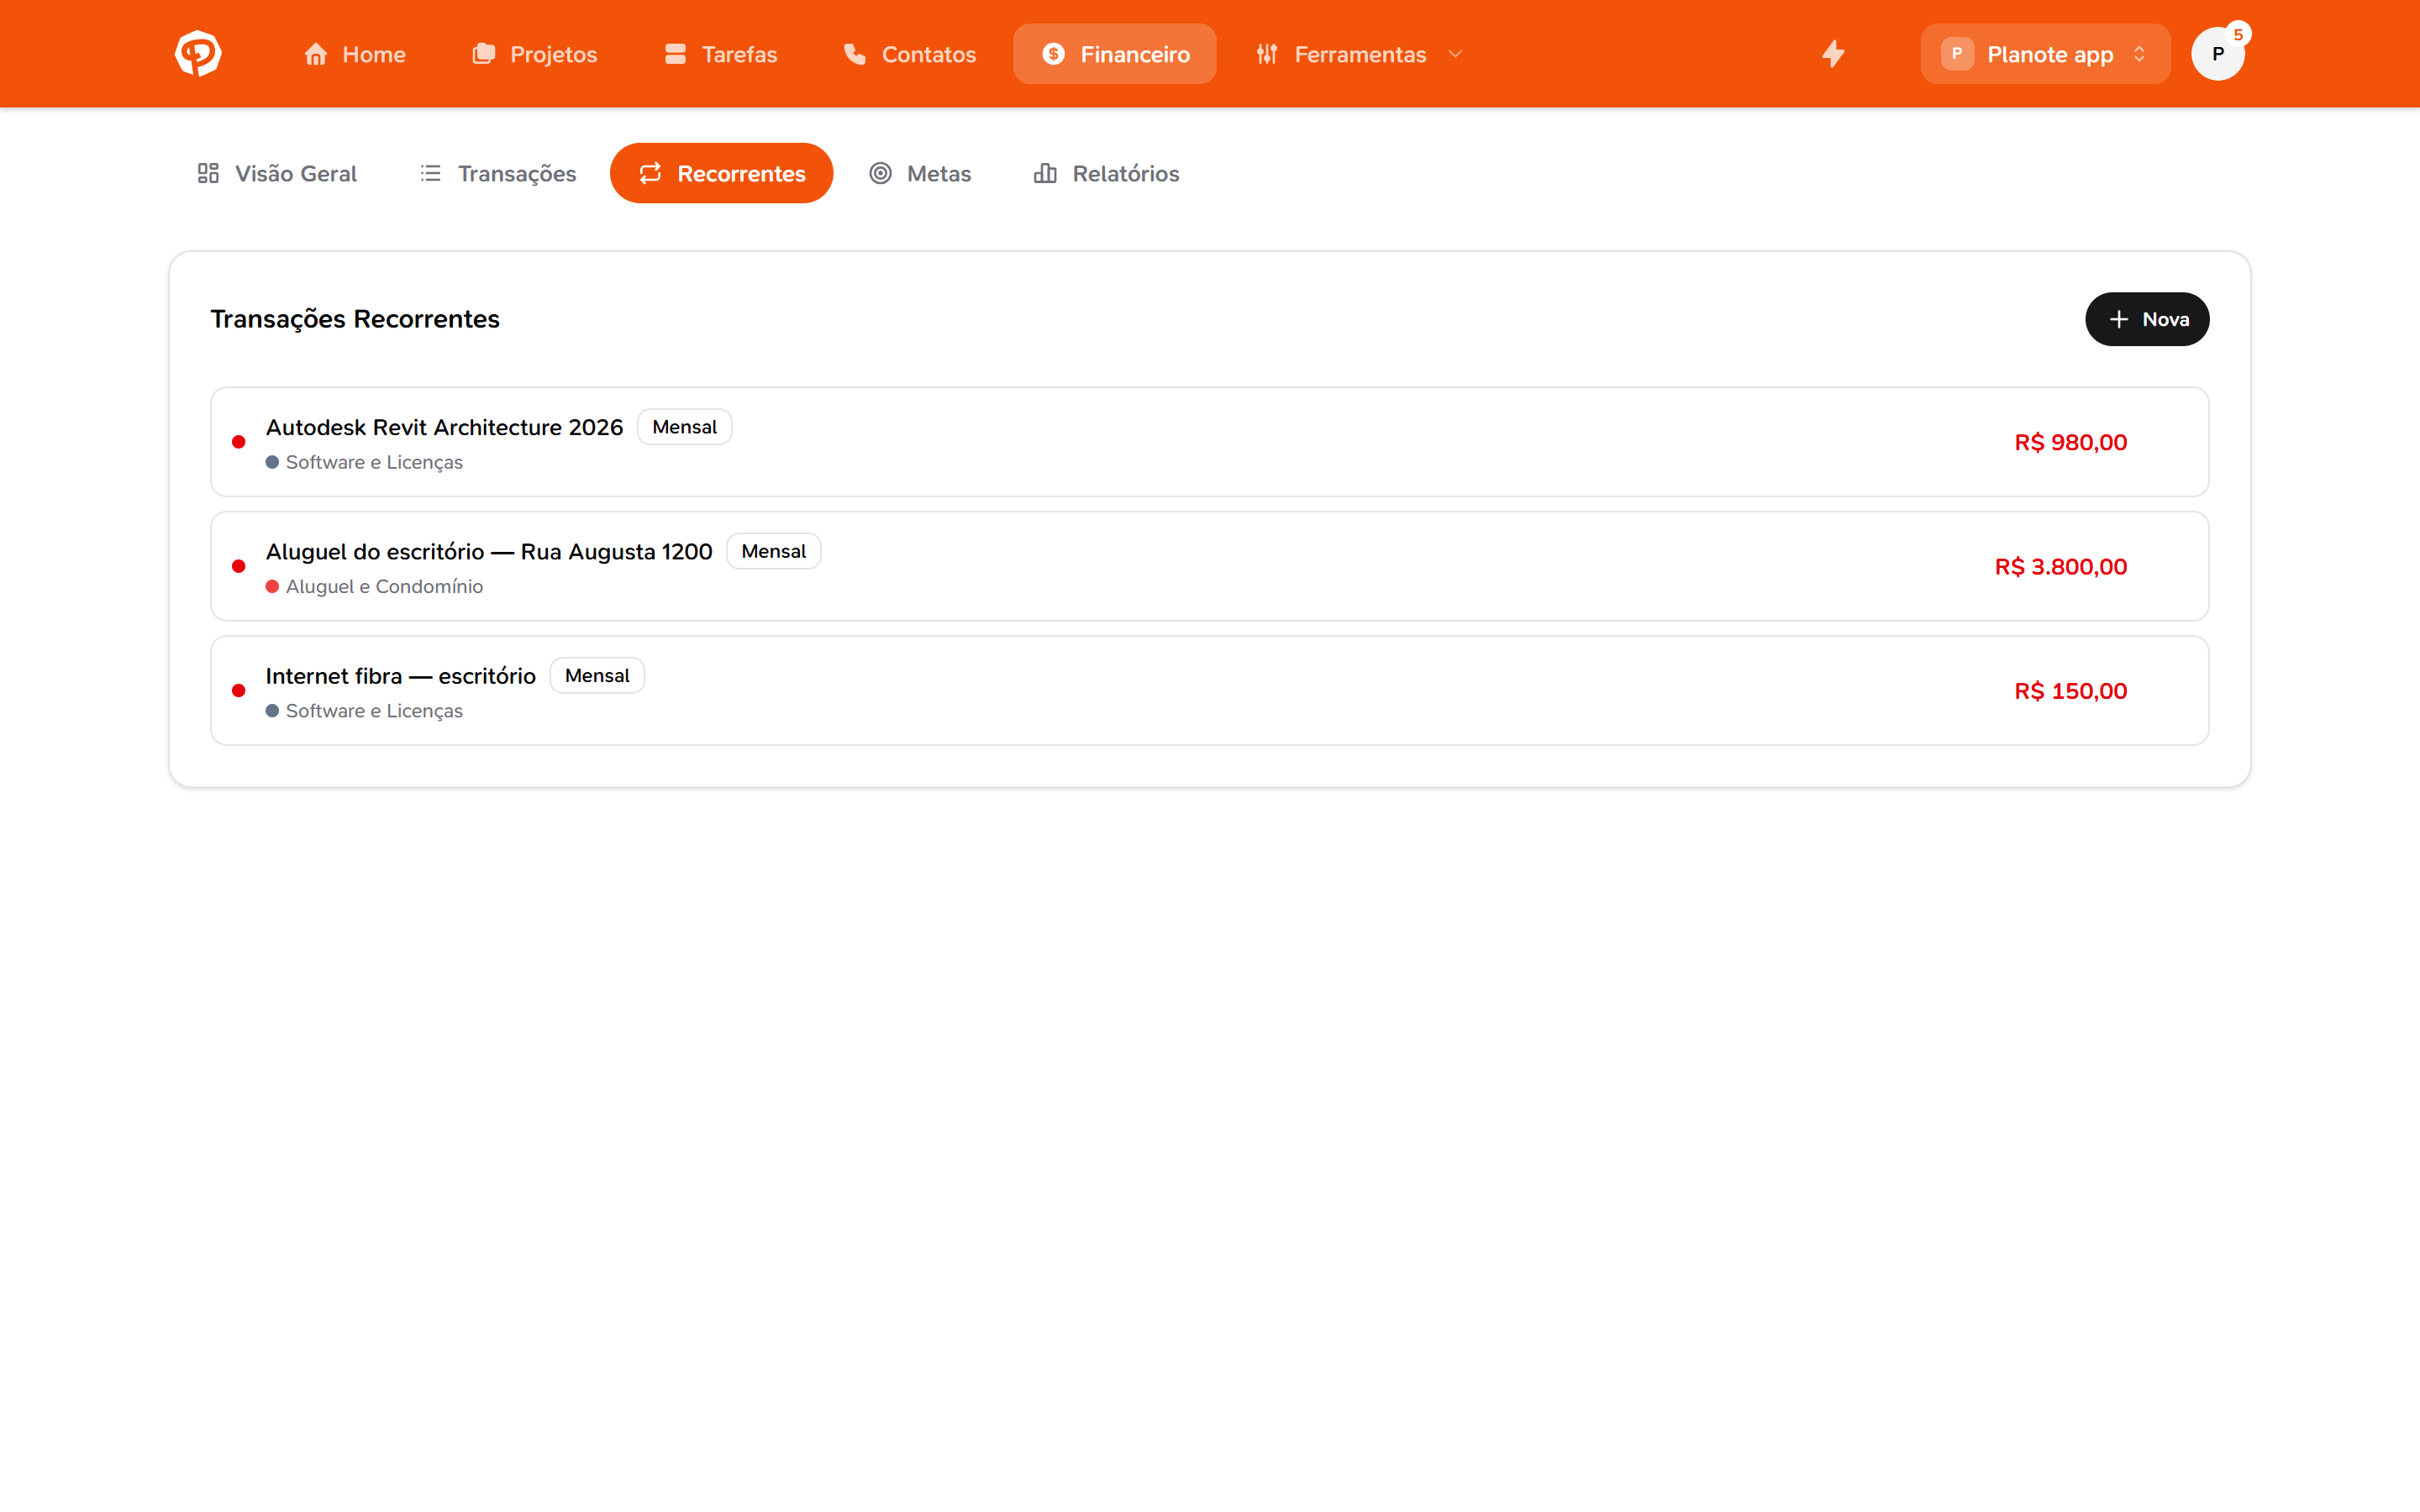Click the Metas target icon

tap(880, 173)
